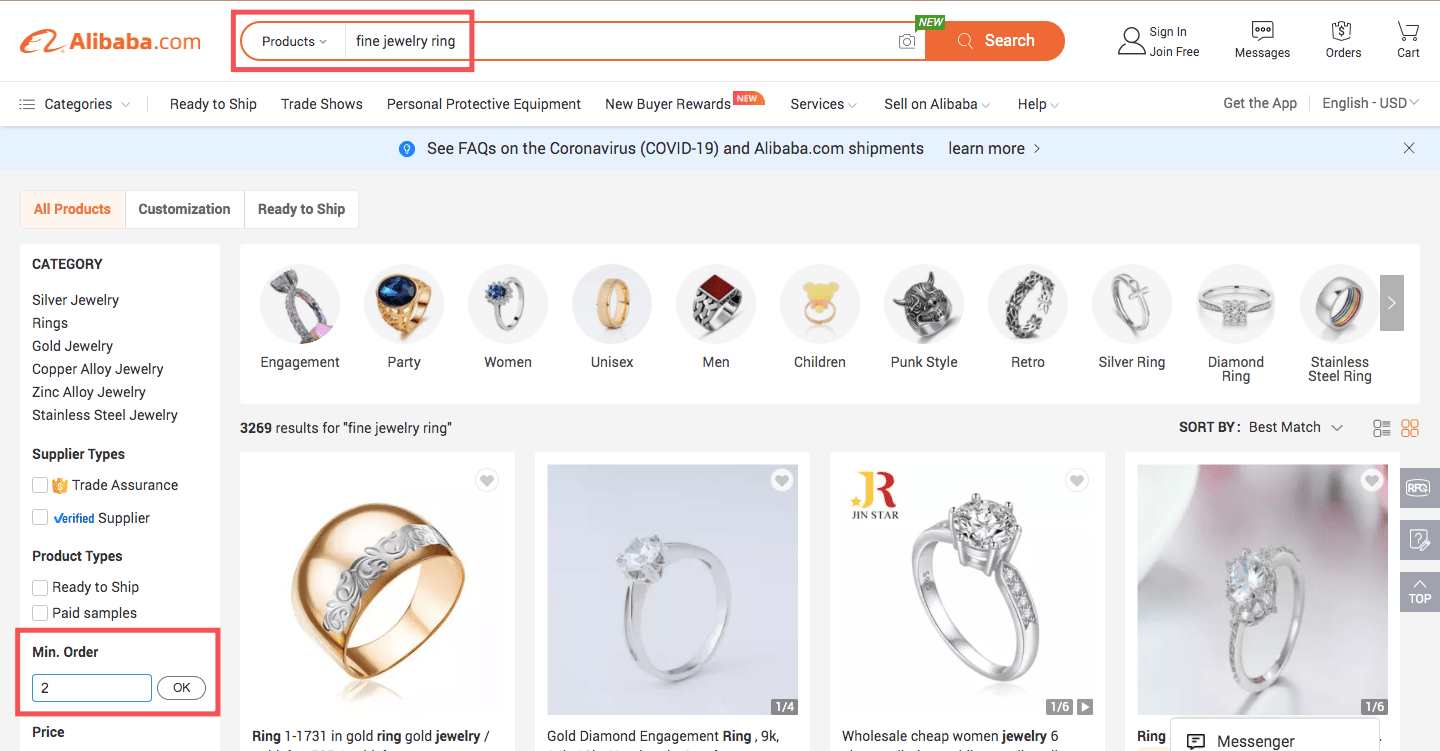Viewport: 1440px width, 751px height.
Task: Switch to list view for results
Action: point(1381,427)
